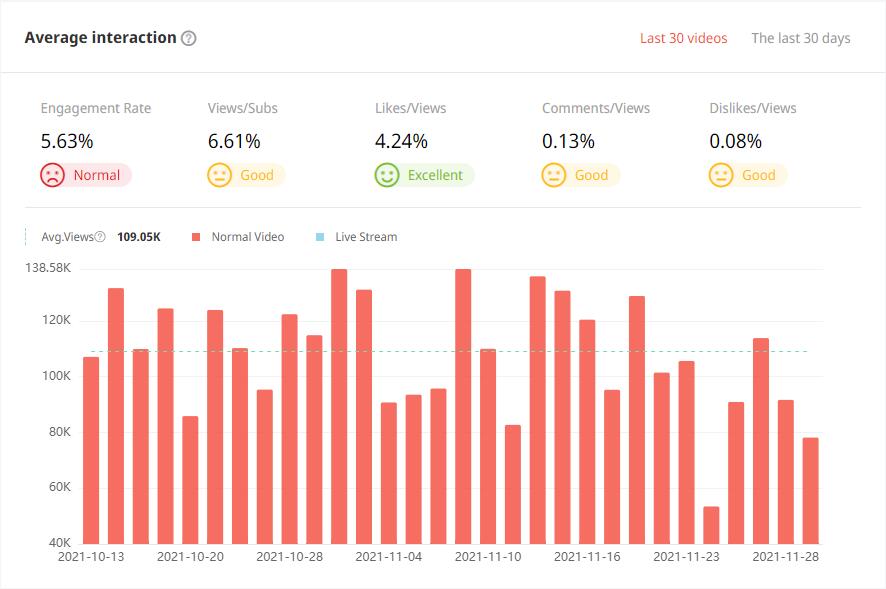Click the help icon beside Average interaction
Image resolution: width=886 pixels, height=589 pixels.
[189, 38]
